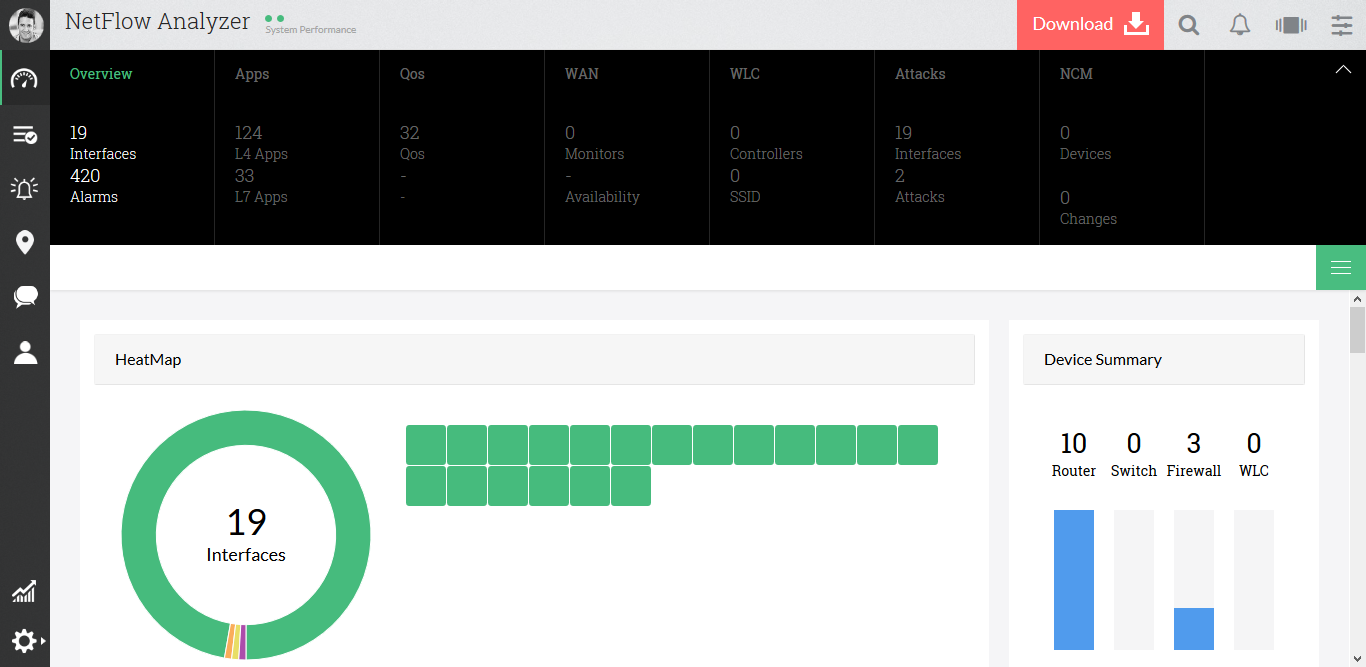The height and width of the screenshot is (667, 1366).
Task: Click the 10 Router count
Action: coord(1074,454)
